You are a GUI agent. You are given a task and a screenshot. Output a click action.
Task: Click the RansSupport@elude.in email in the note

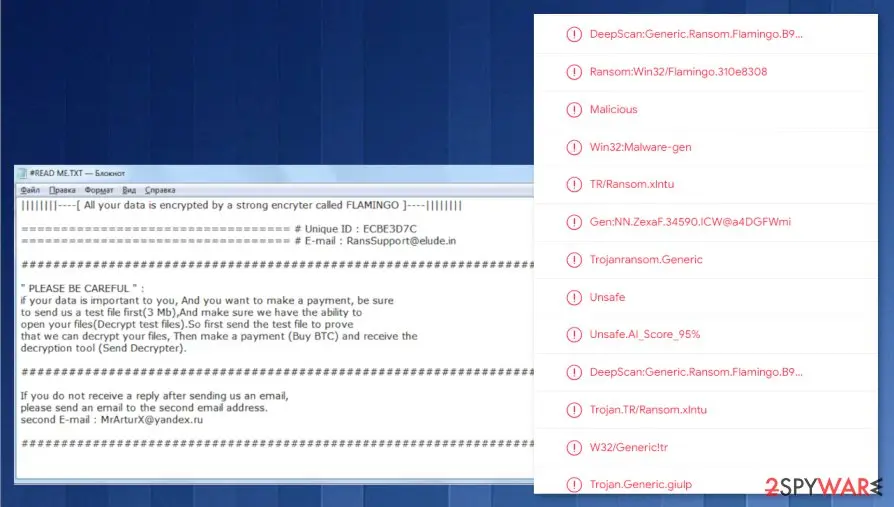tap(401, 241)
